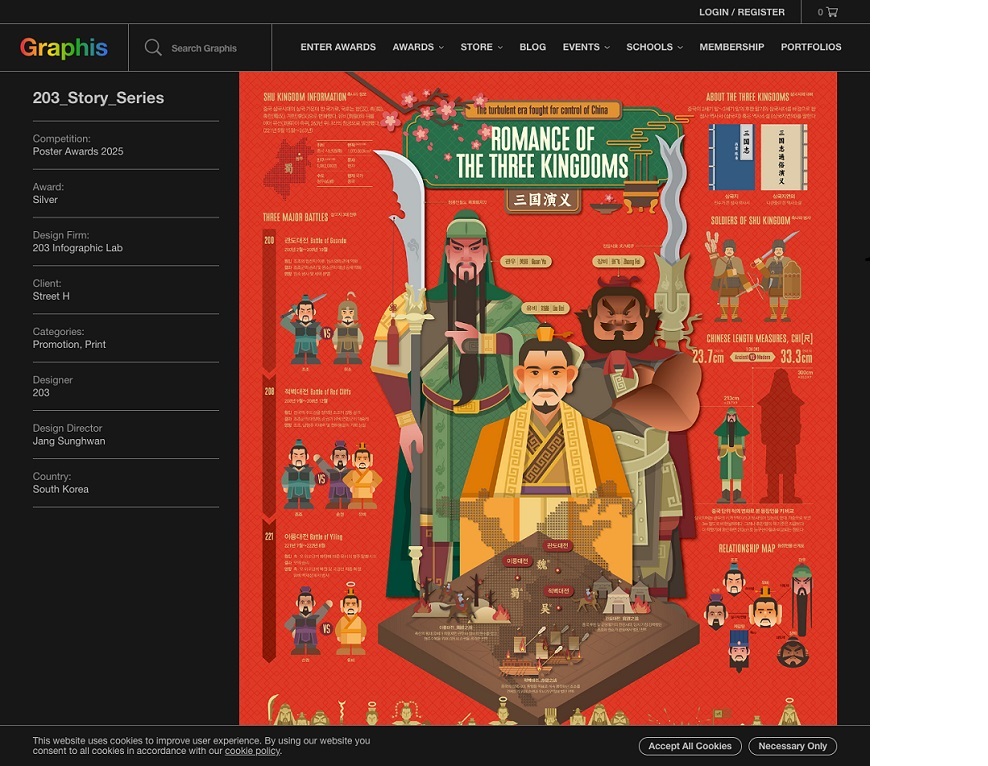This screenshot has width=988, height=766.
Task: Open the Portfolios page
Action: [811, 47]
